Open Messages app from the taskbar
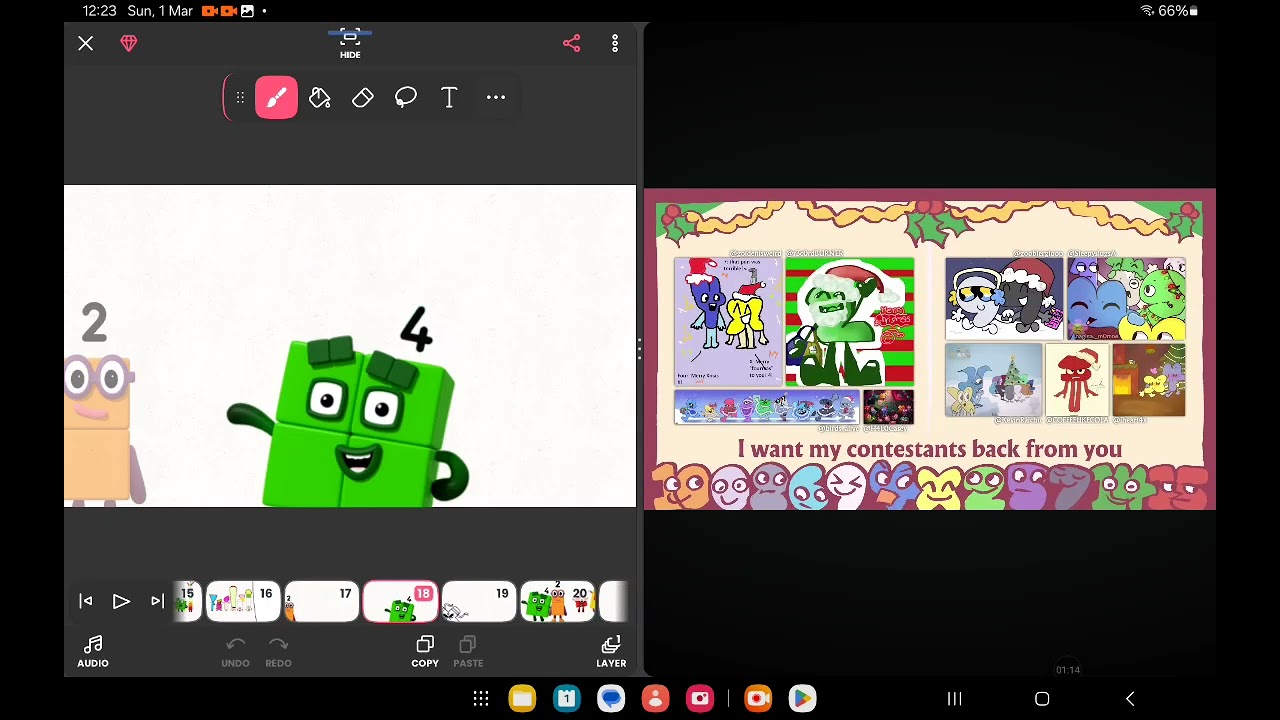This screenshot has height=720, width=1280. coord(611,699)
